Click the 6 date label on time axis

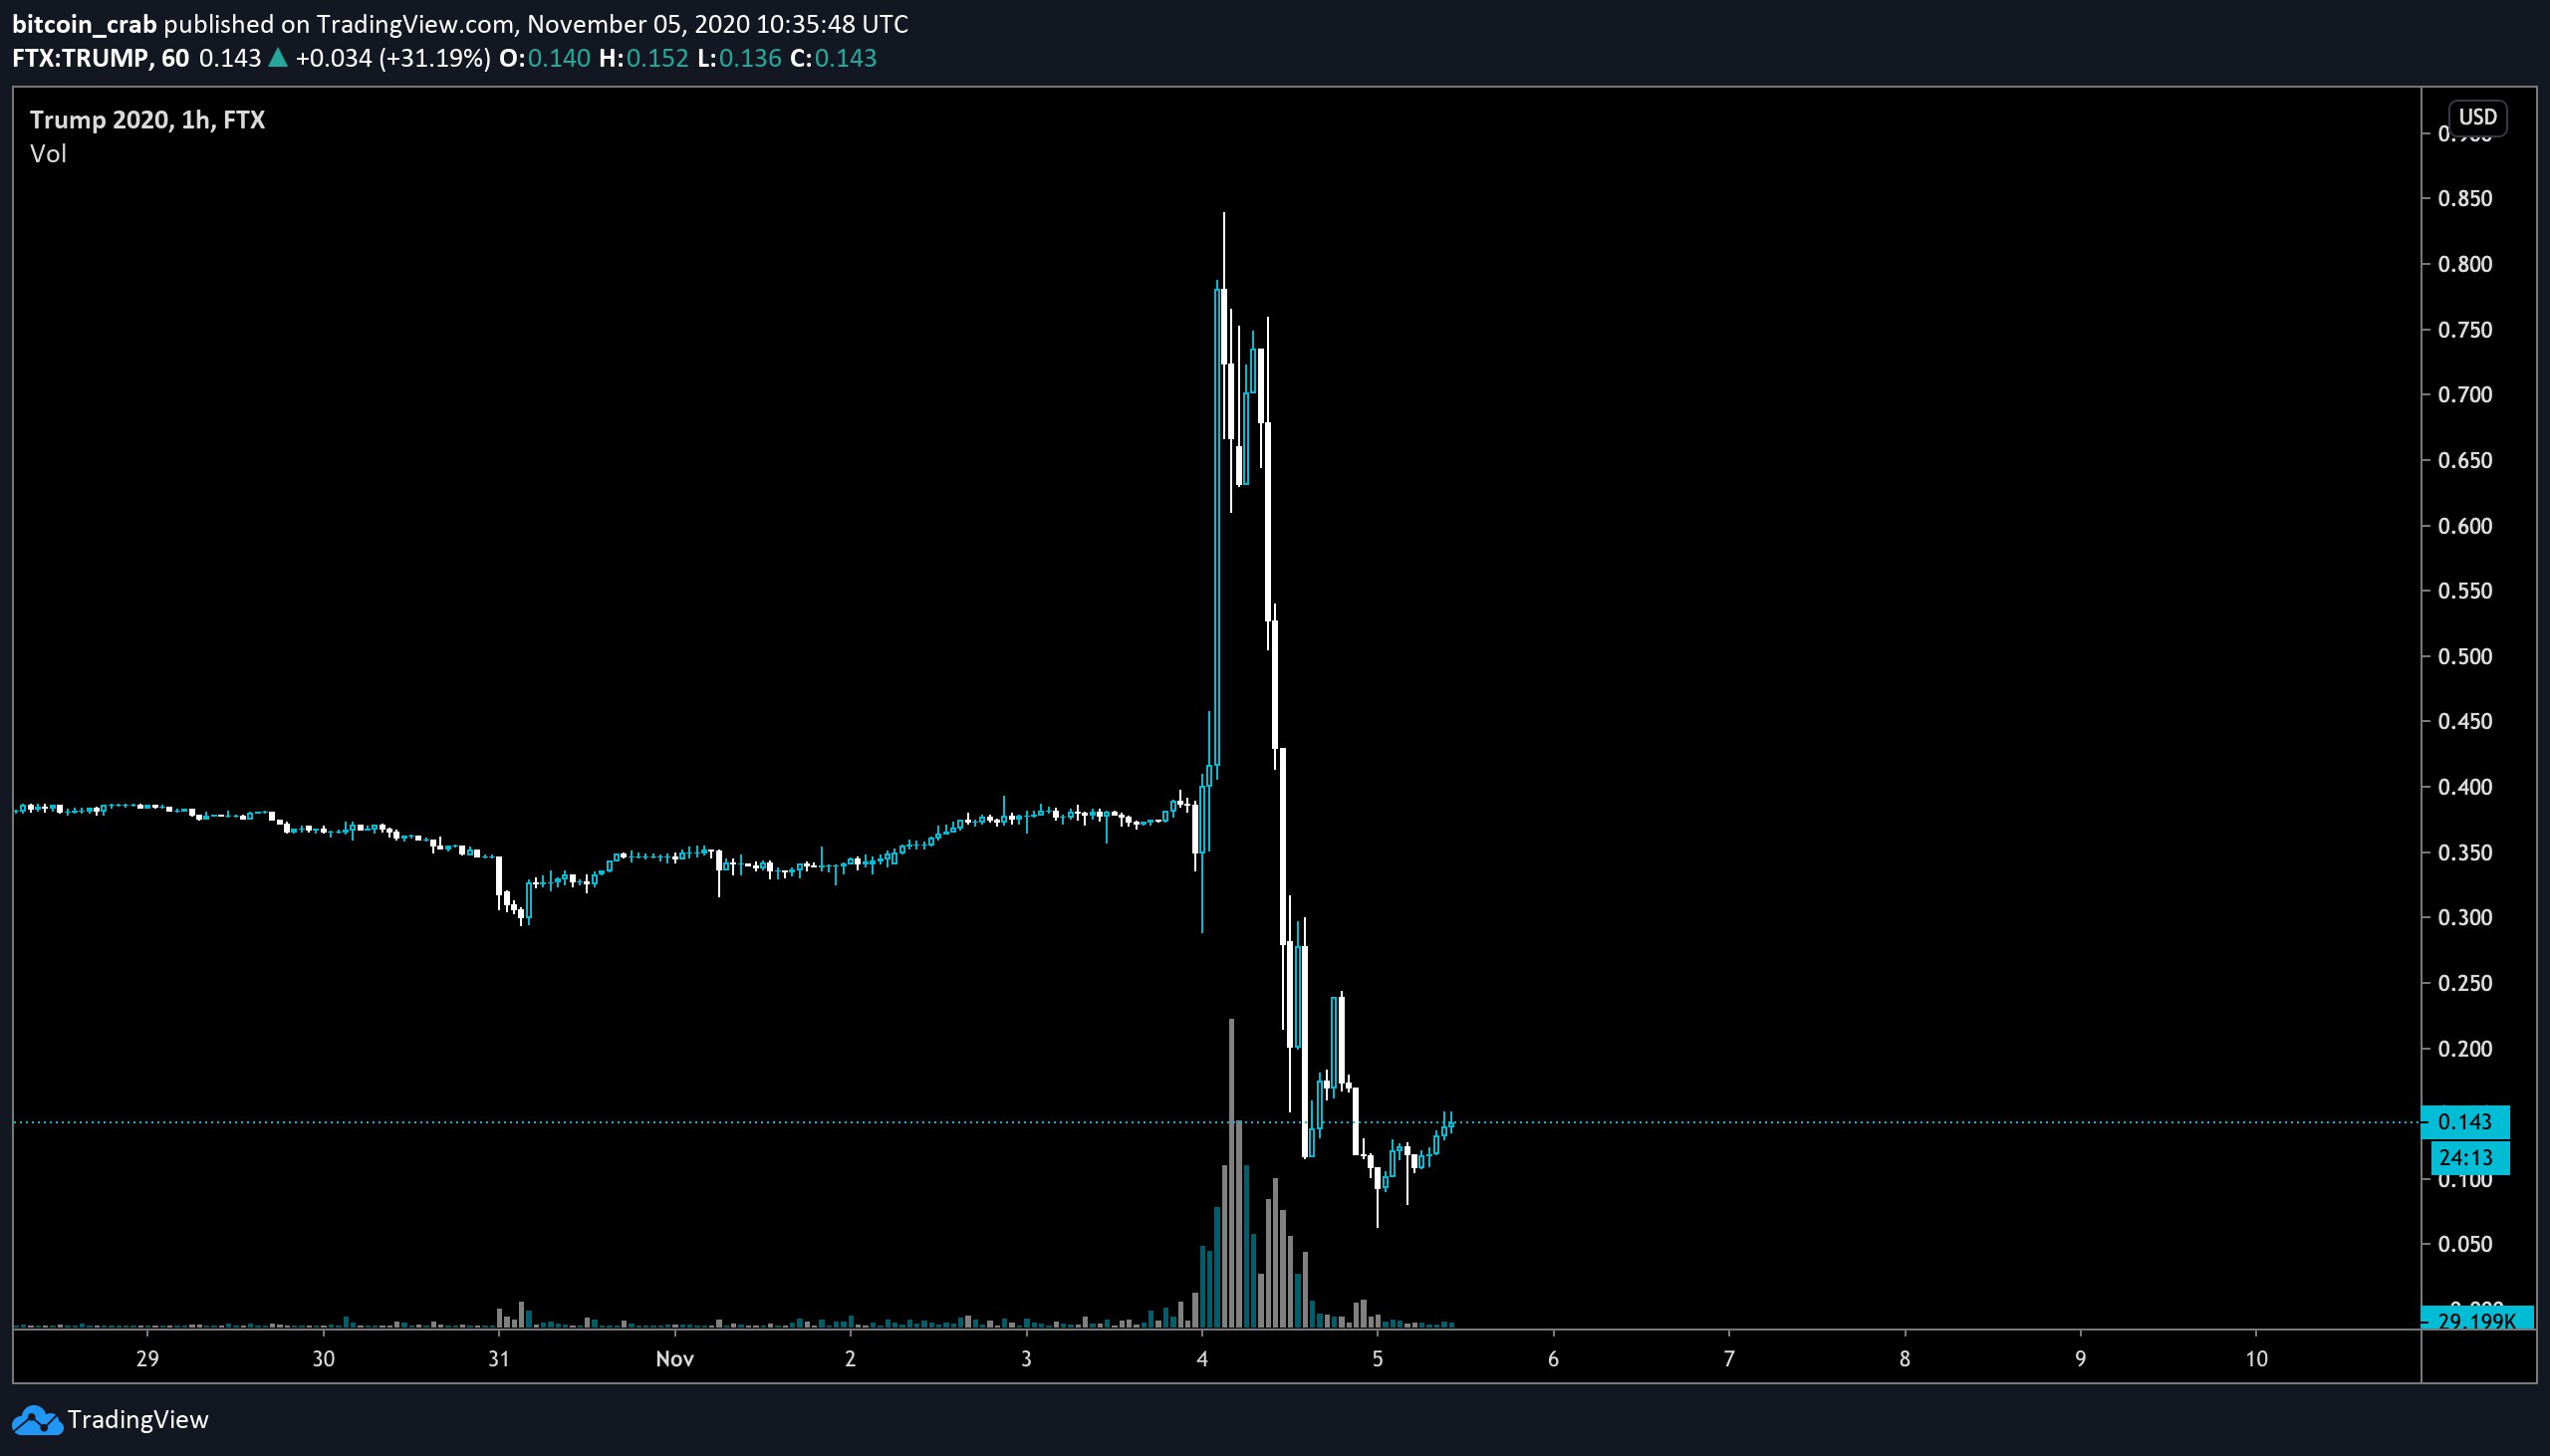click(x=1554, y=1359)
